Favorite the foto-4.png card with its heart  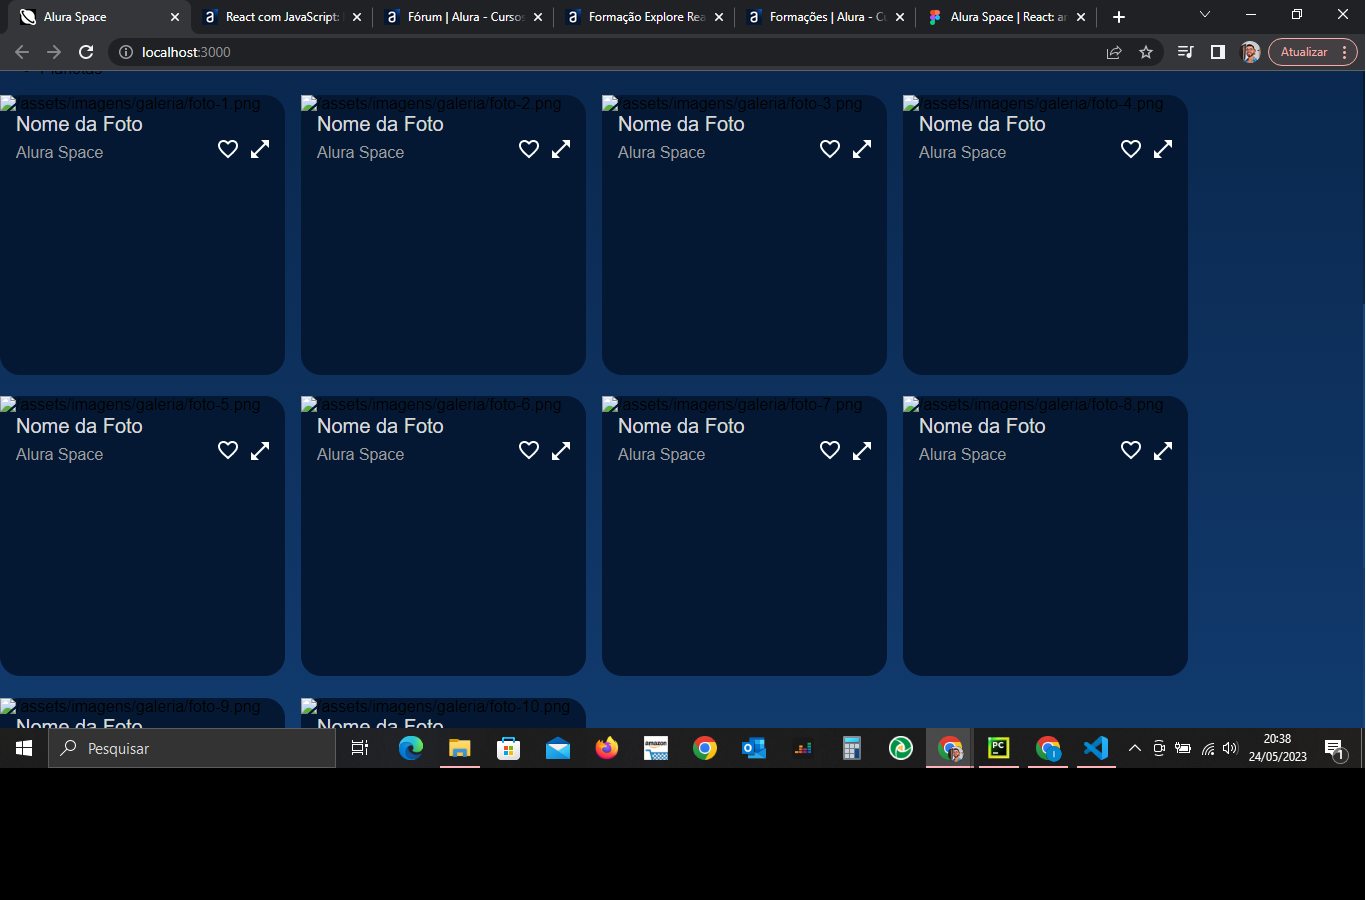point(1131,149)
